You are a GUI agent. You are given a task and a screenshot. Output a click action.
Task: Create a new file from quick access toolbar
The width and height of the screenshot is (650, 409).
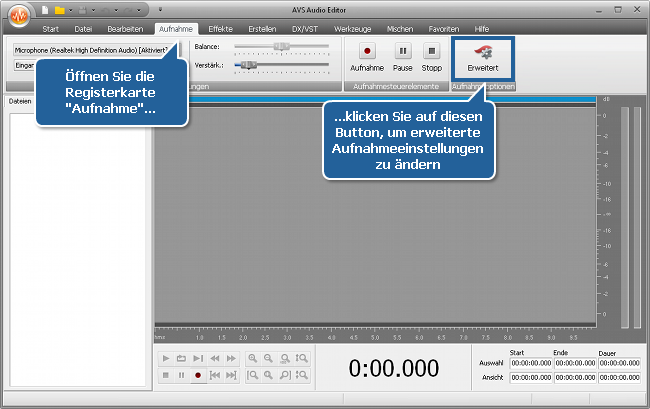coord(45,10)
